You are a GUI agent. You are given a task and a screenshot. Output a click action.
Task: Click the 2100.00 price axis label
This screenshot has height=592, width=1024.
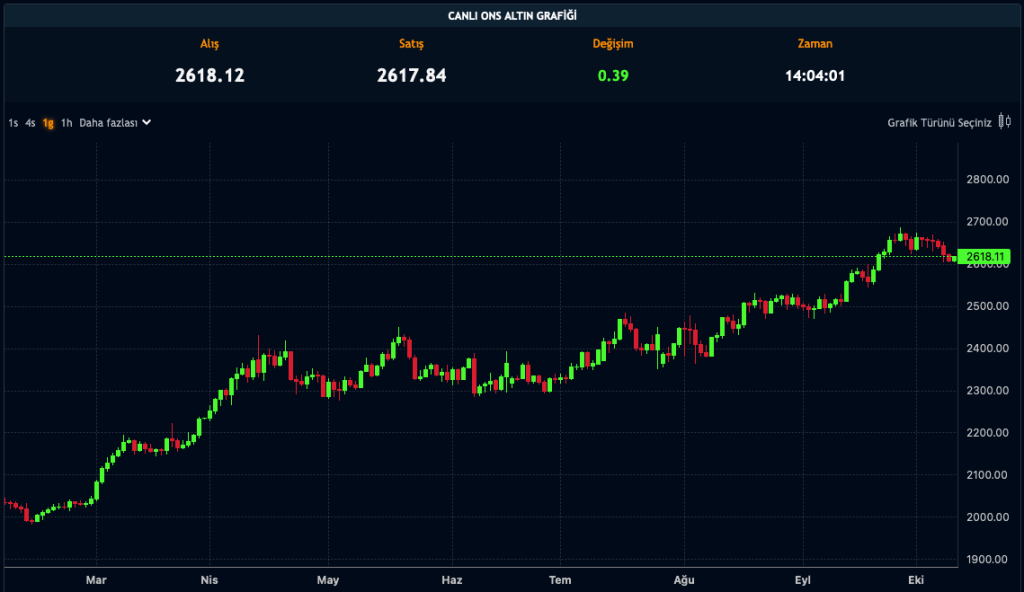pyautogui.click(x=987, y=475)
